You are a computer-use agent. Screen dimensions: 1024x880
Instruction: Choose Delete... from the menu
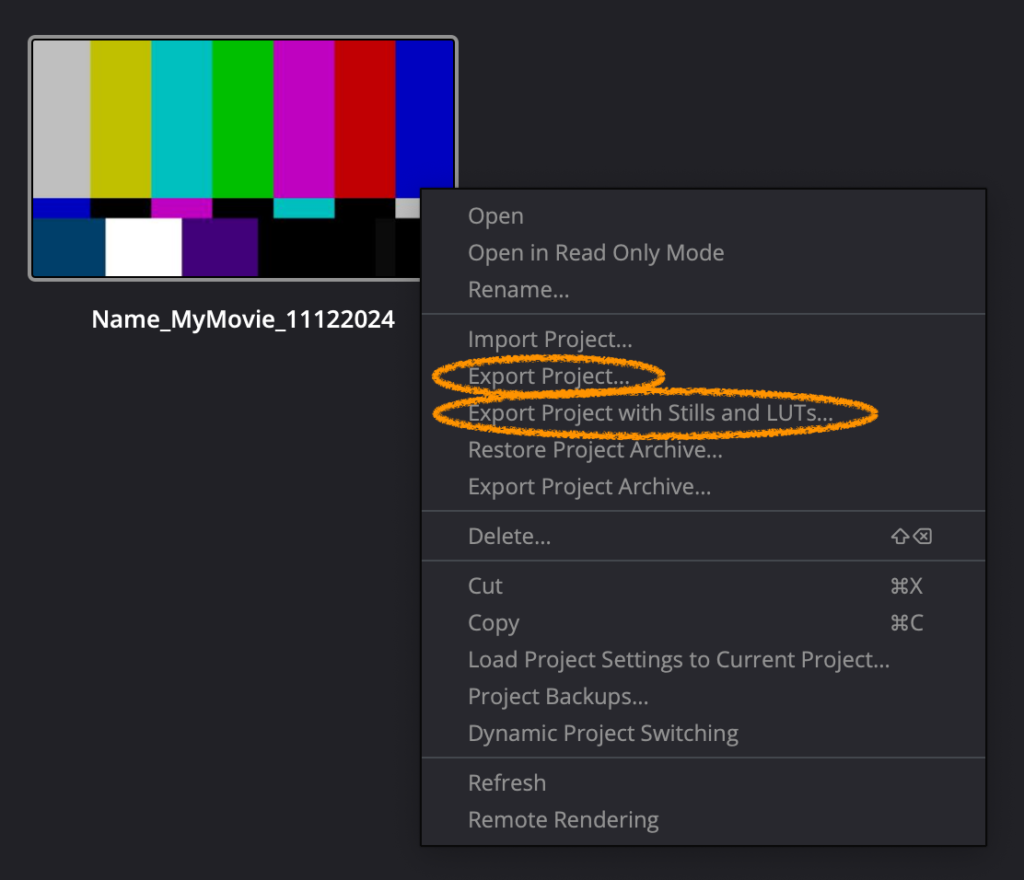(x=509, y=537)
